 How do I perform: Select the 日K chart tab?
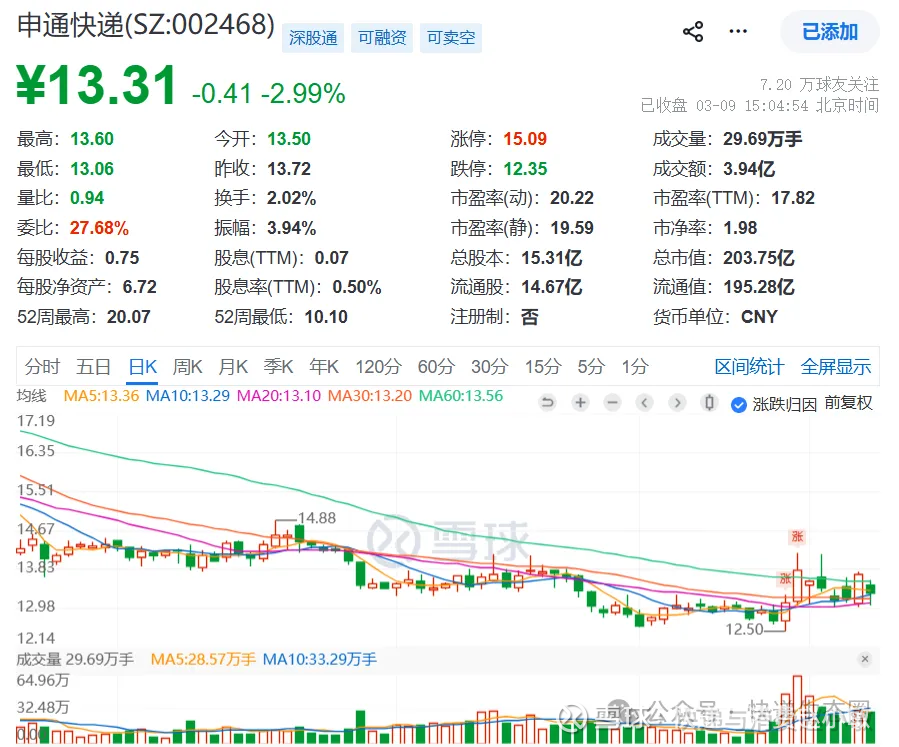143,366
